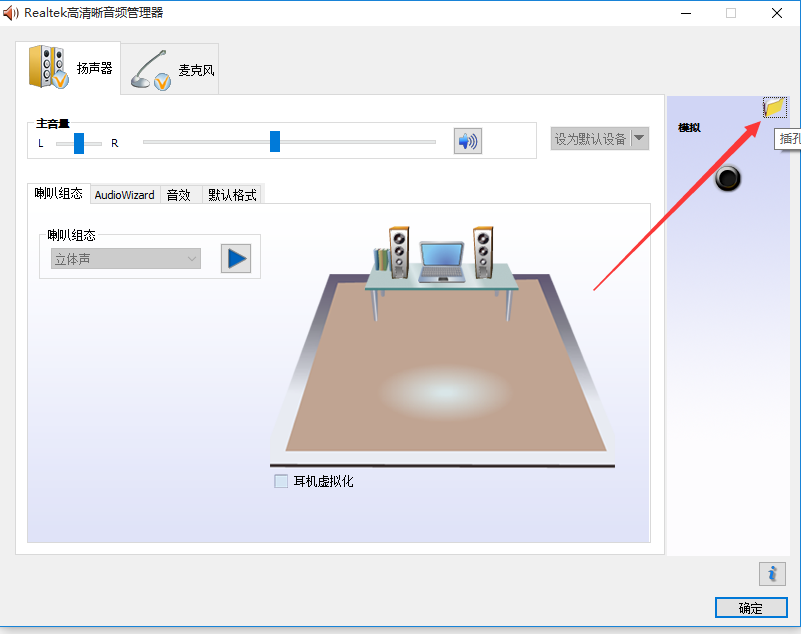Open the information icon button
The width and height of the screenshot is (801, 634).
point(772,574)
